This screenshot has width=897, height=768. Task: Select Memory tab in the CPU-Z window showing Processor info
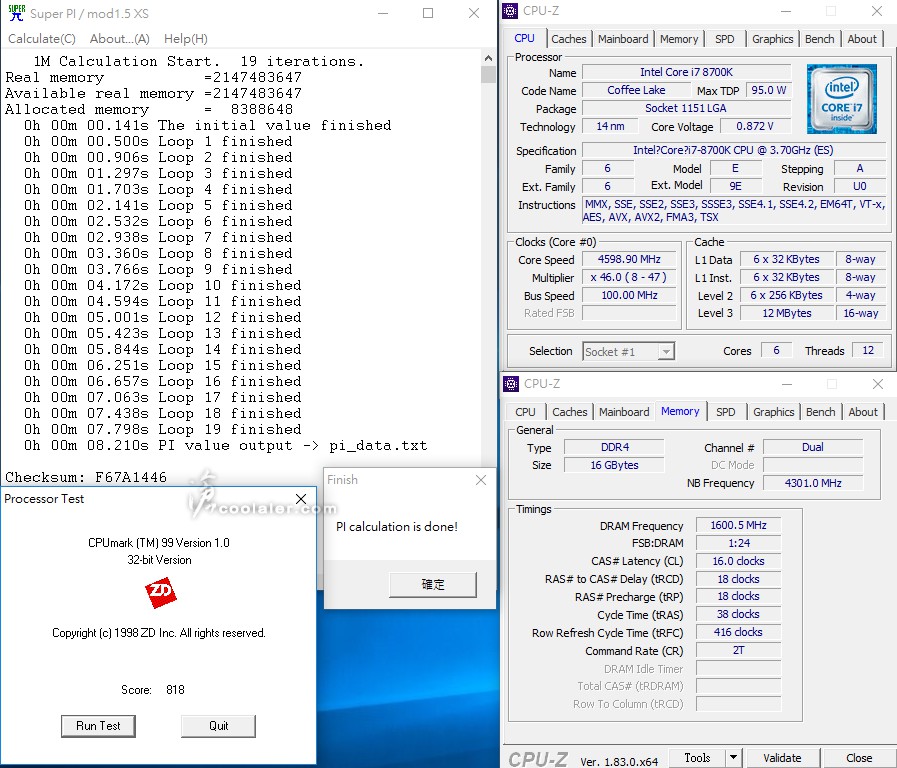(x=679, y=39)
